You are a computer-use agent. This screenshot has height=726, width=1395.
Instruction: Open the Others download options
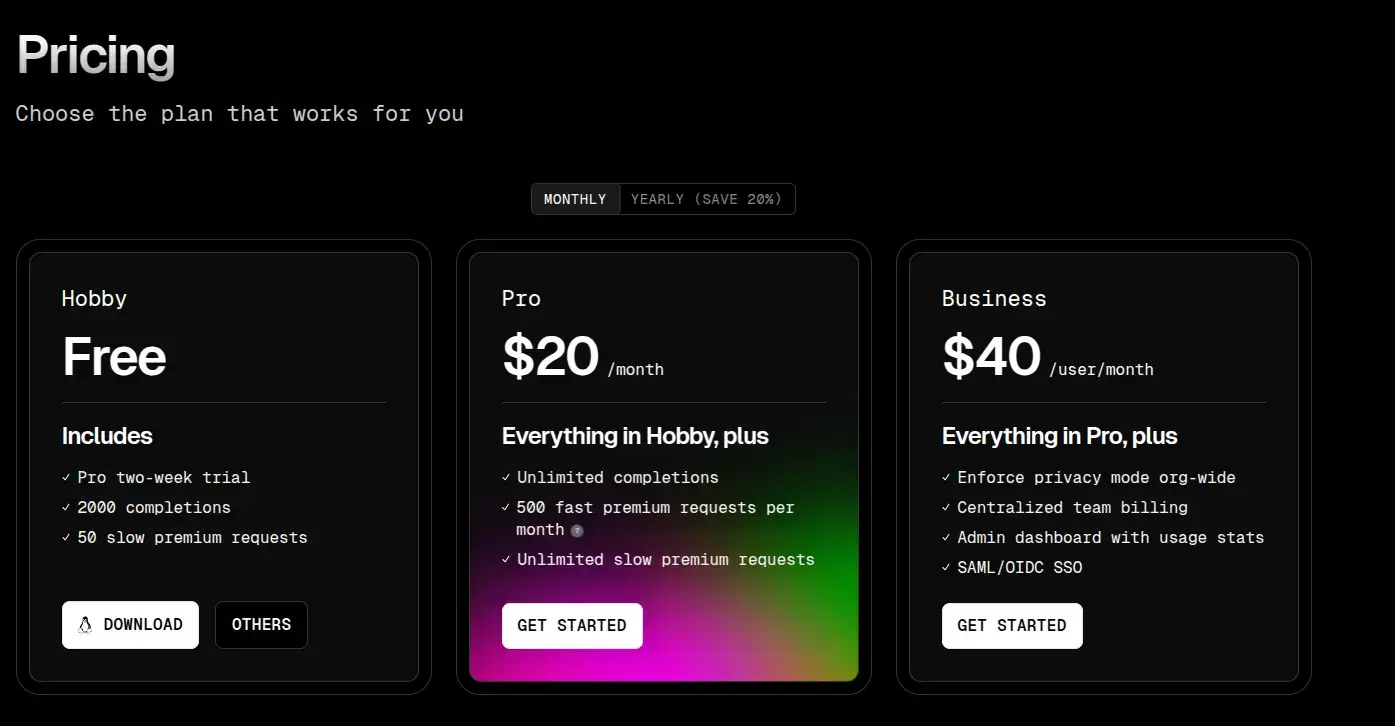(x=261, y=625)
